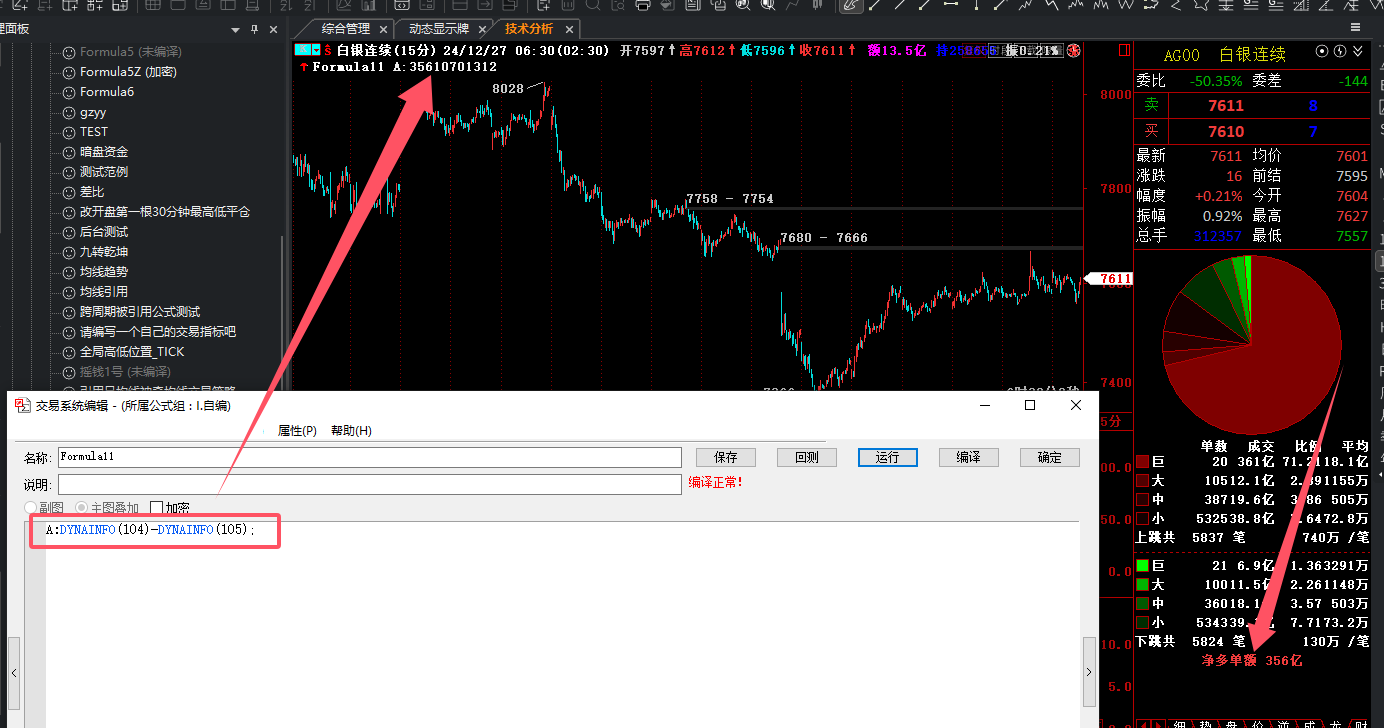Viewport: 1384px width, 728px height.
Task: Close the formula tree panel
Action: (273, 29)
